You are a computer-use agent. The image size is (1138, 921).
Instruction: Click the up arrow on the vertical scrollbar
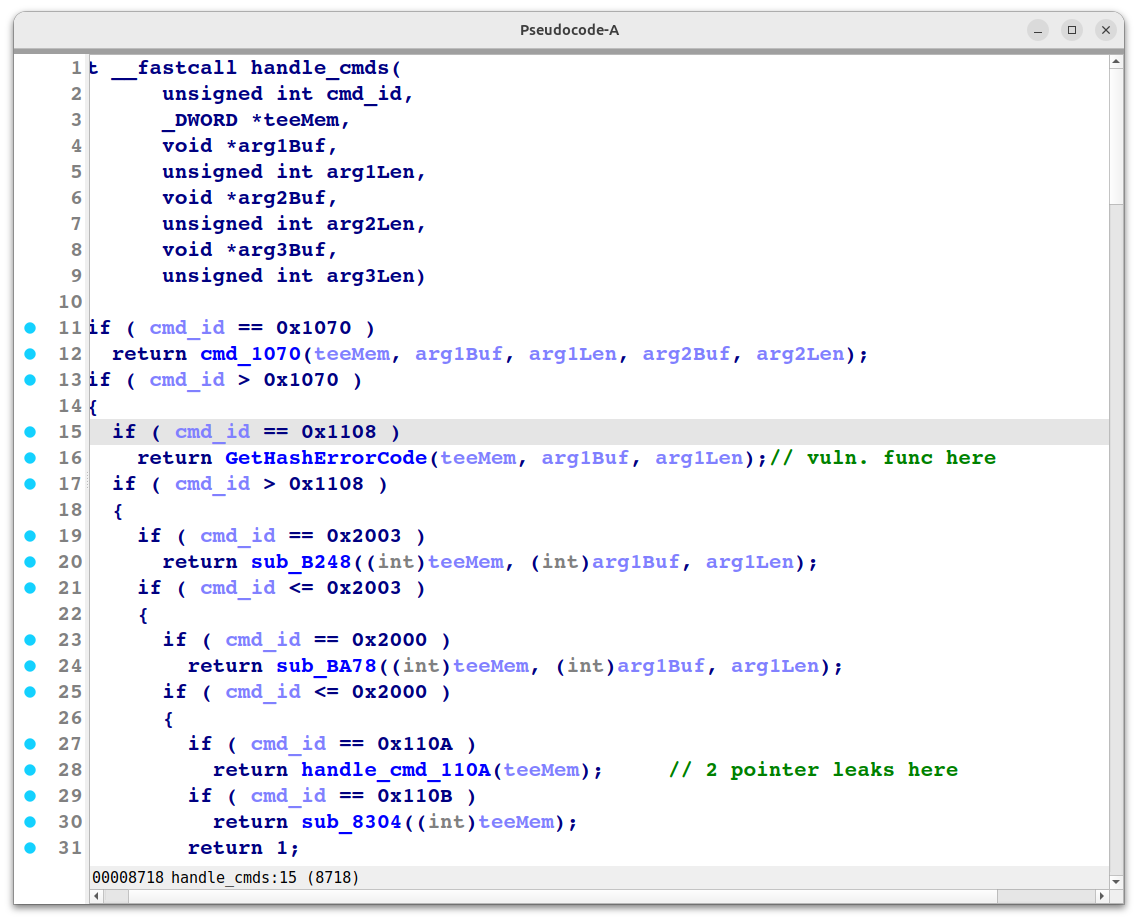pos(1114,61)
